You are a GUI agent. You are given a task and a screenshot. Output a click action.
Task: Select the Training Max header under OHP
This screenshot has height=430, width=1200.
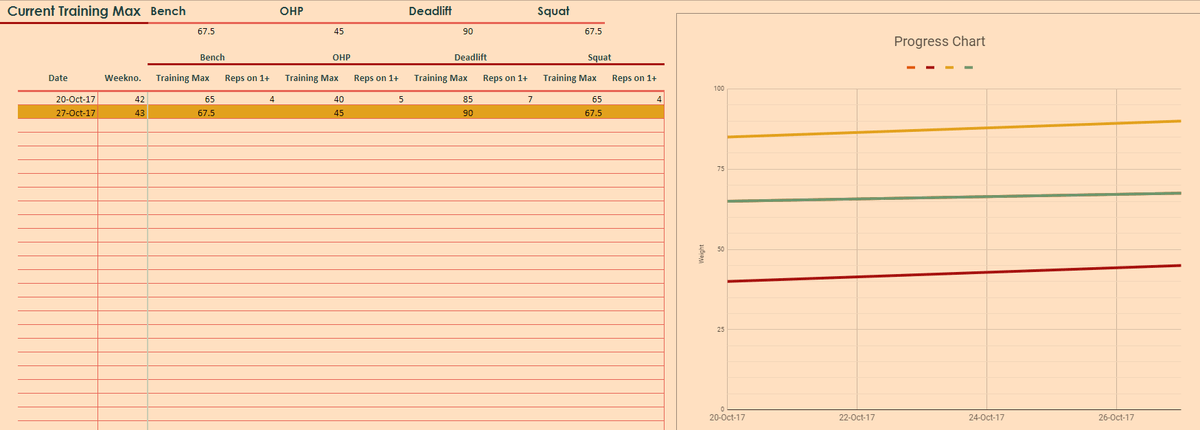312,78
